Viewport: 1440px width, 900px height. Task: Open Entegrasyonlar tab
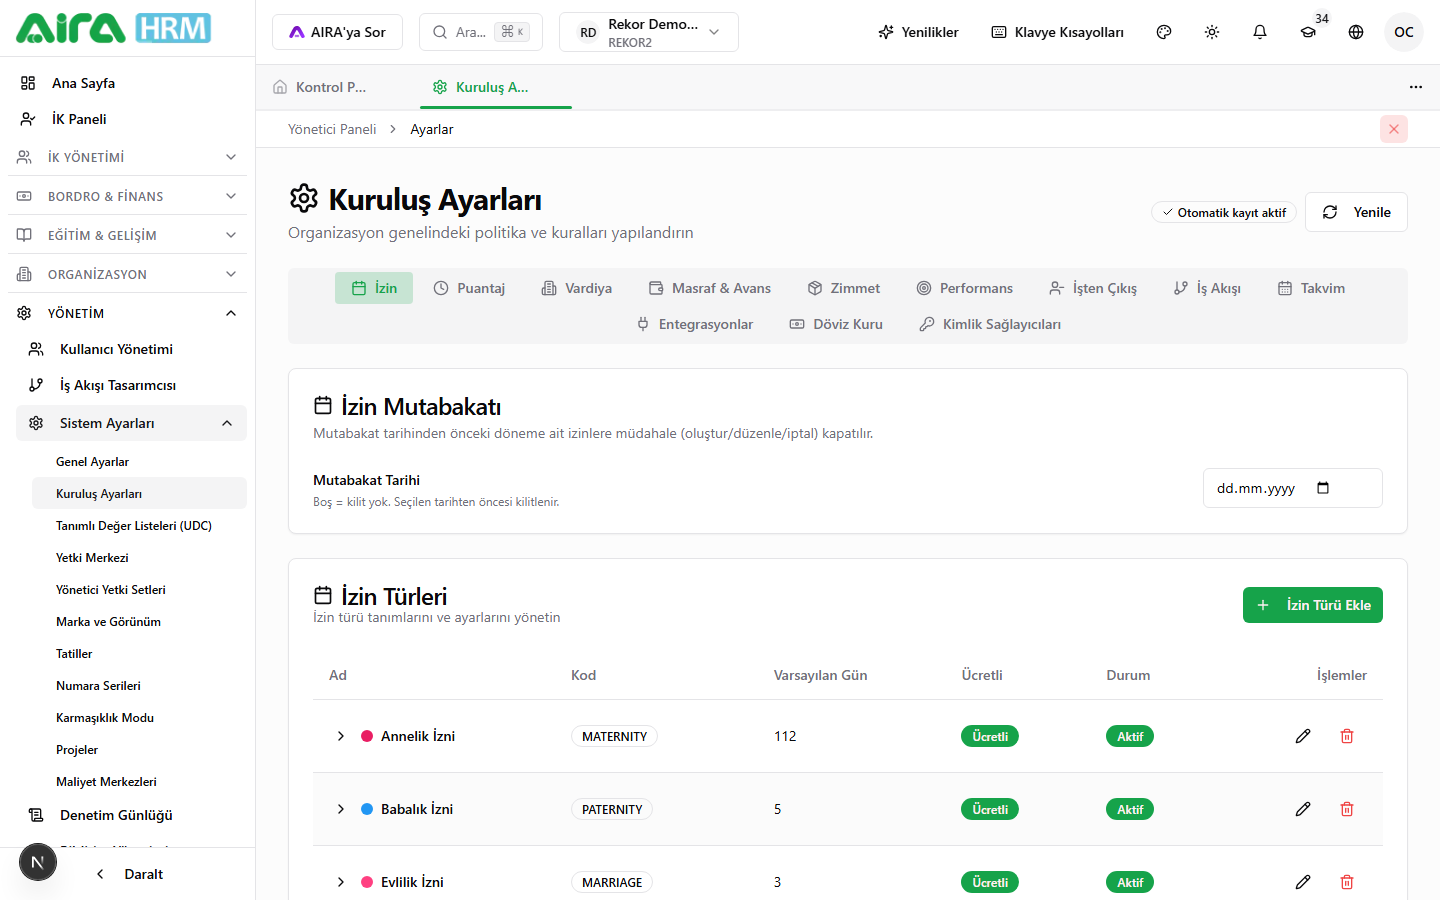coord(695,324)
